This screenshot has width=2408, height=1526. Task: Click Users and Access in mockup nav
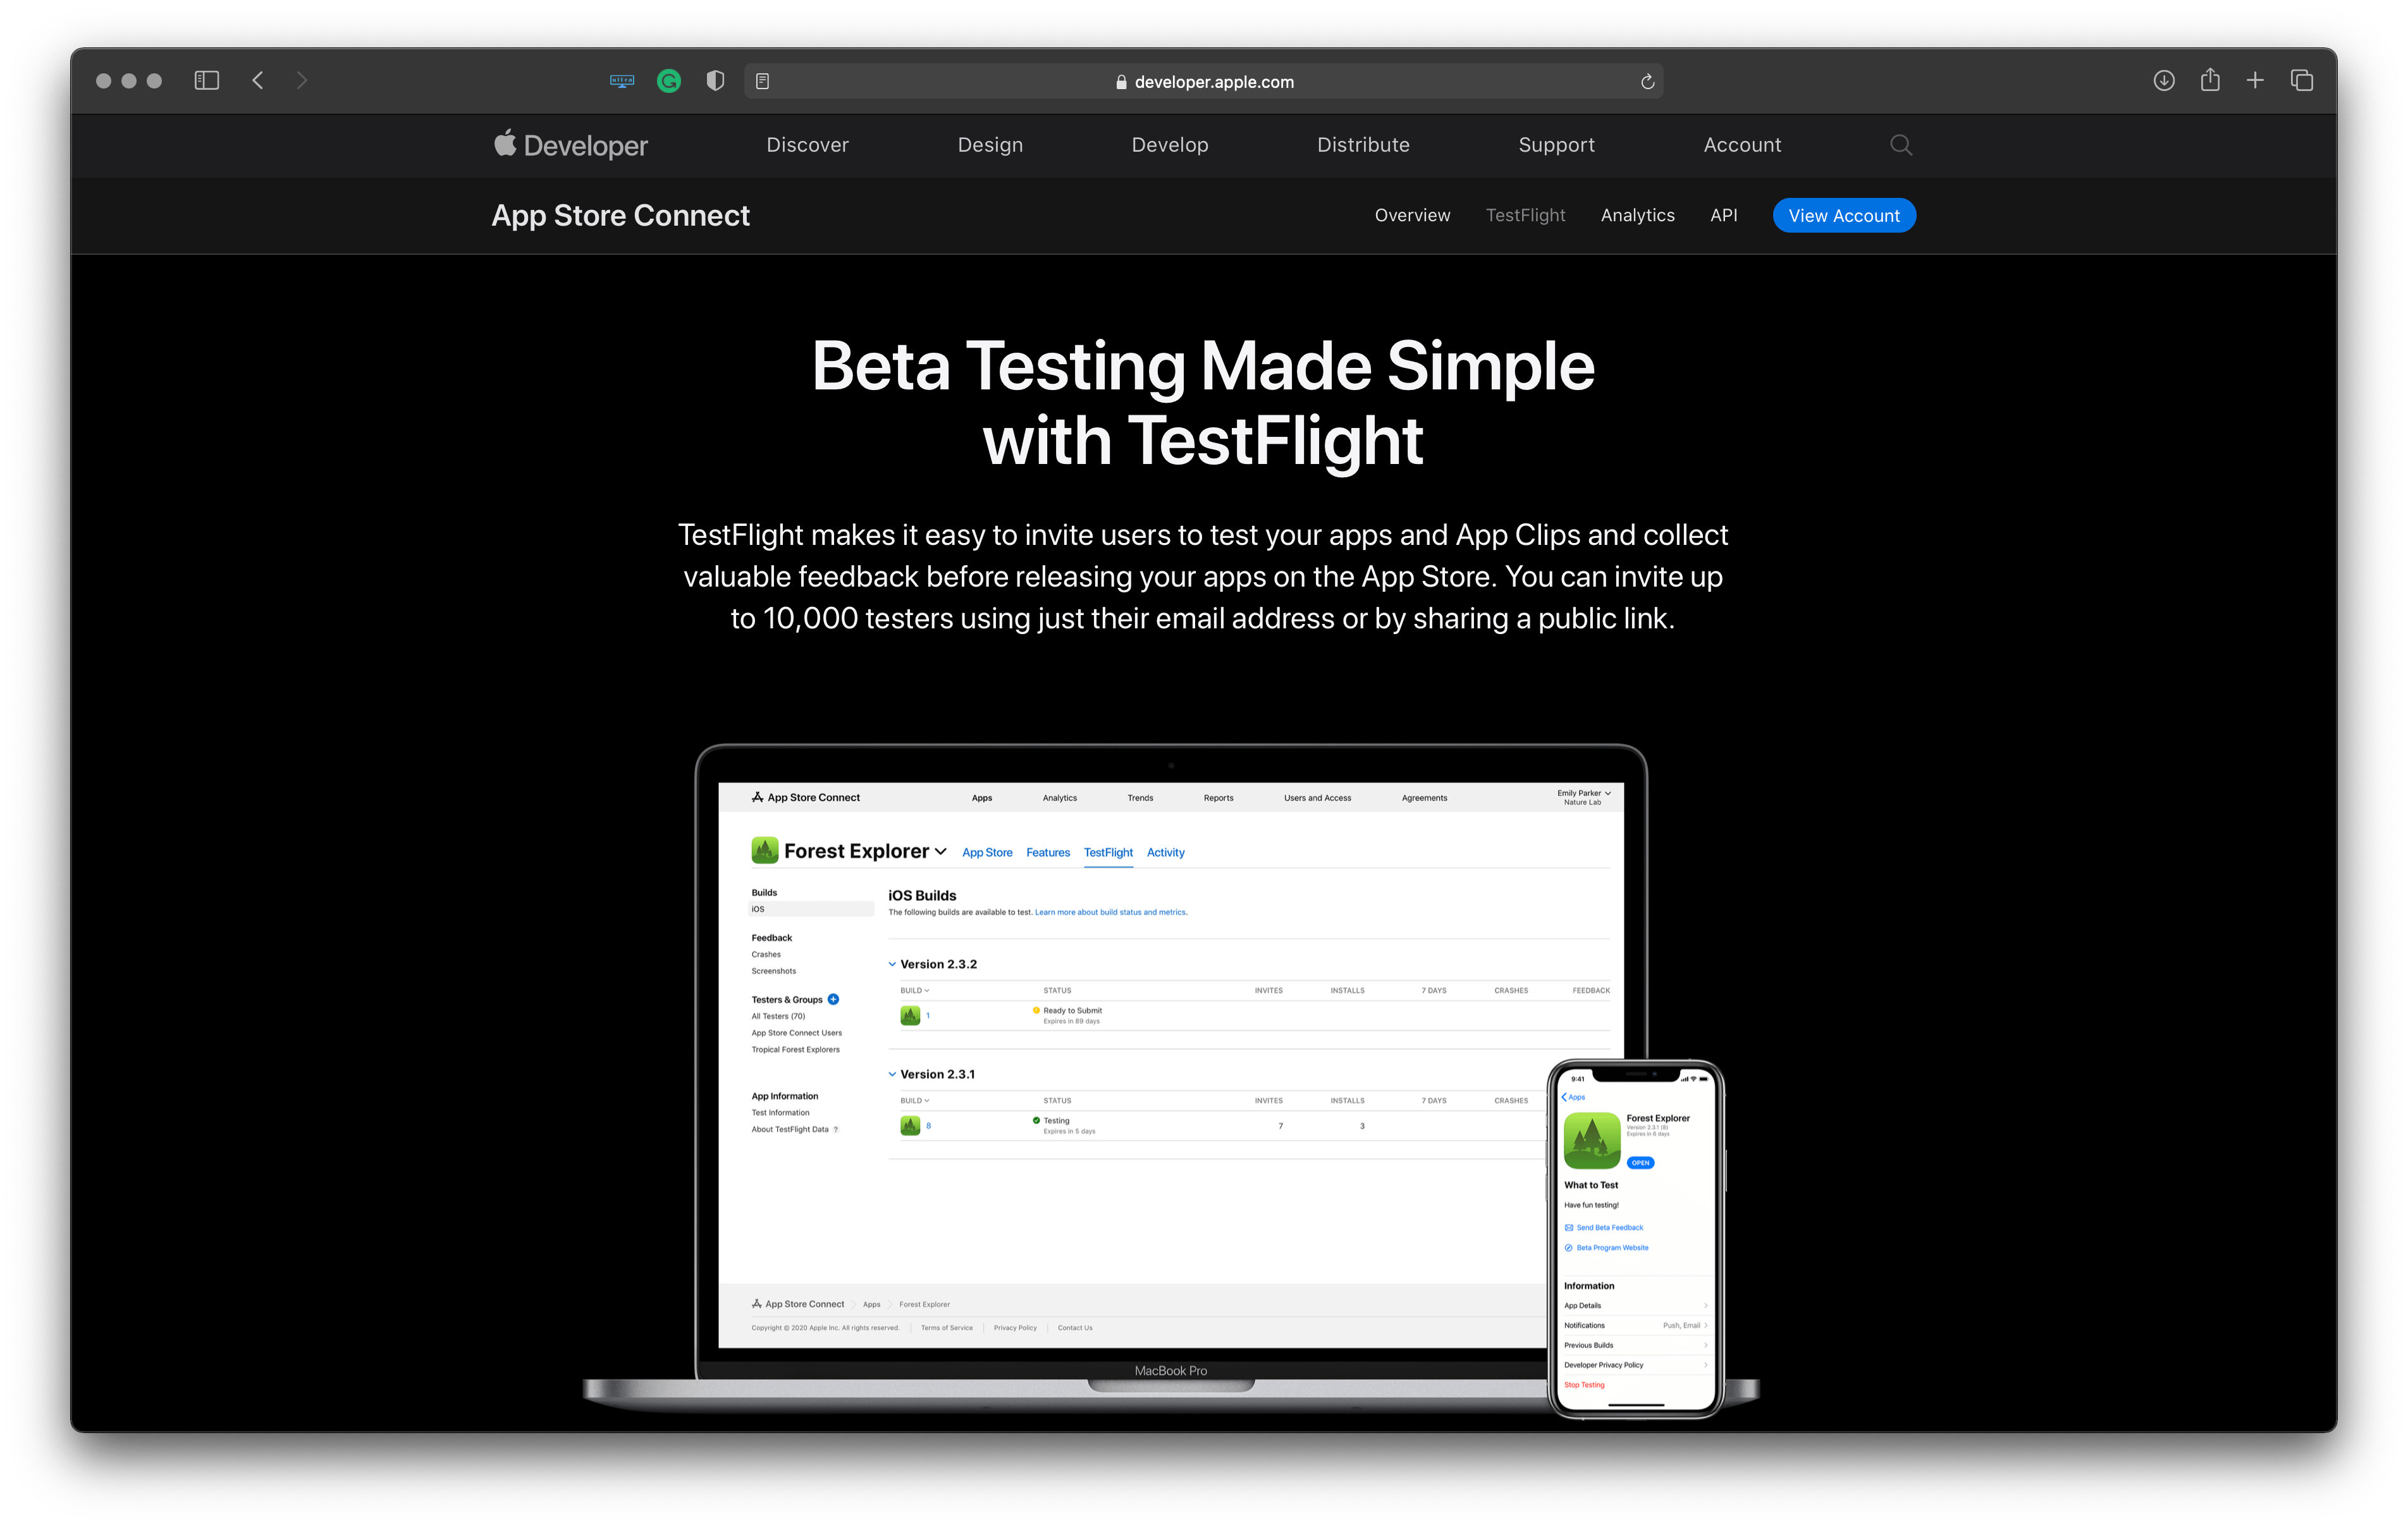[x=1317, y=798]
